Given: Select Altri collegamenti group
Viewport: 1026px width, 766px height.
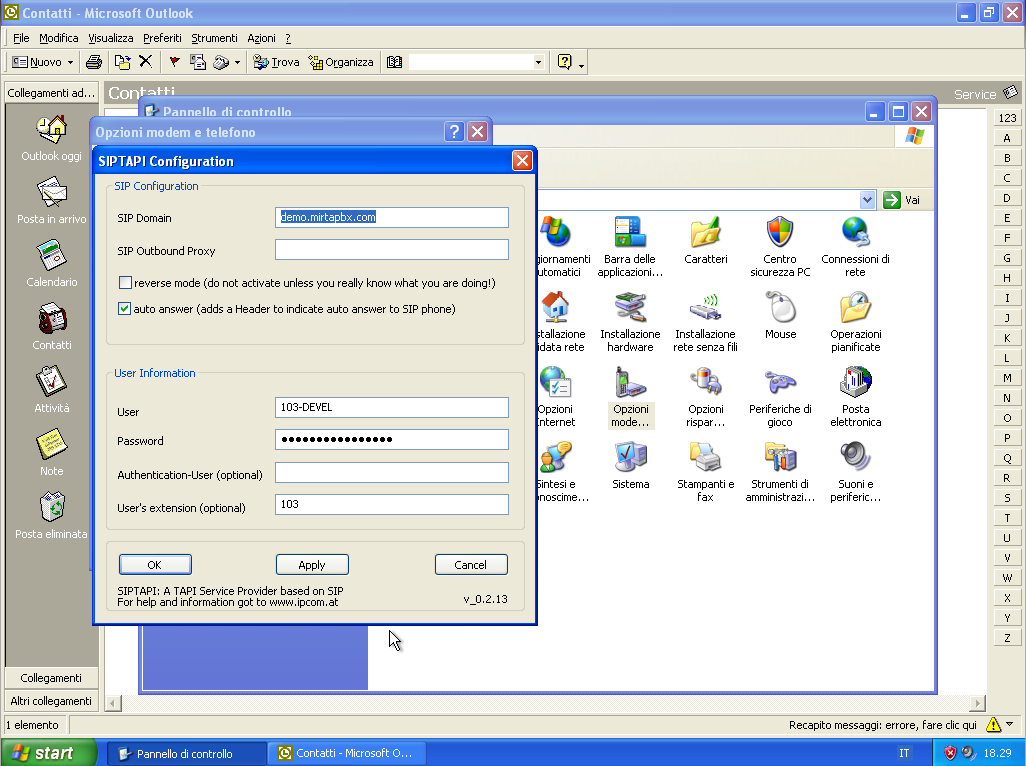Looking at the screenshot, I should [x=51, y=701].
